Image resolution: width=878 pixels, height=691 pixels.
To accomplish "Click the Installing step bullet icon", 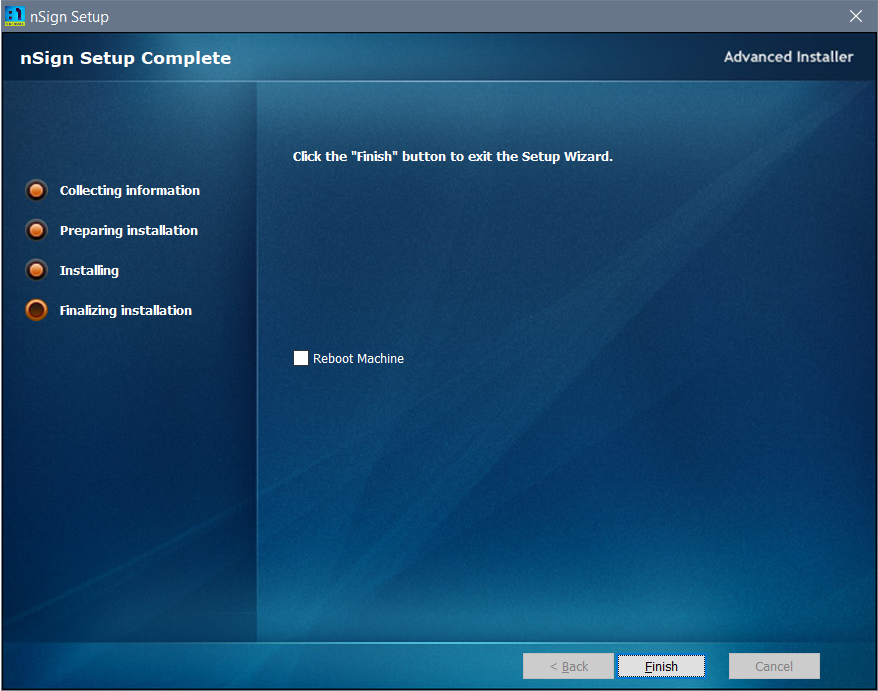I will [x=36, y=270].
